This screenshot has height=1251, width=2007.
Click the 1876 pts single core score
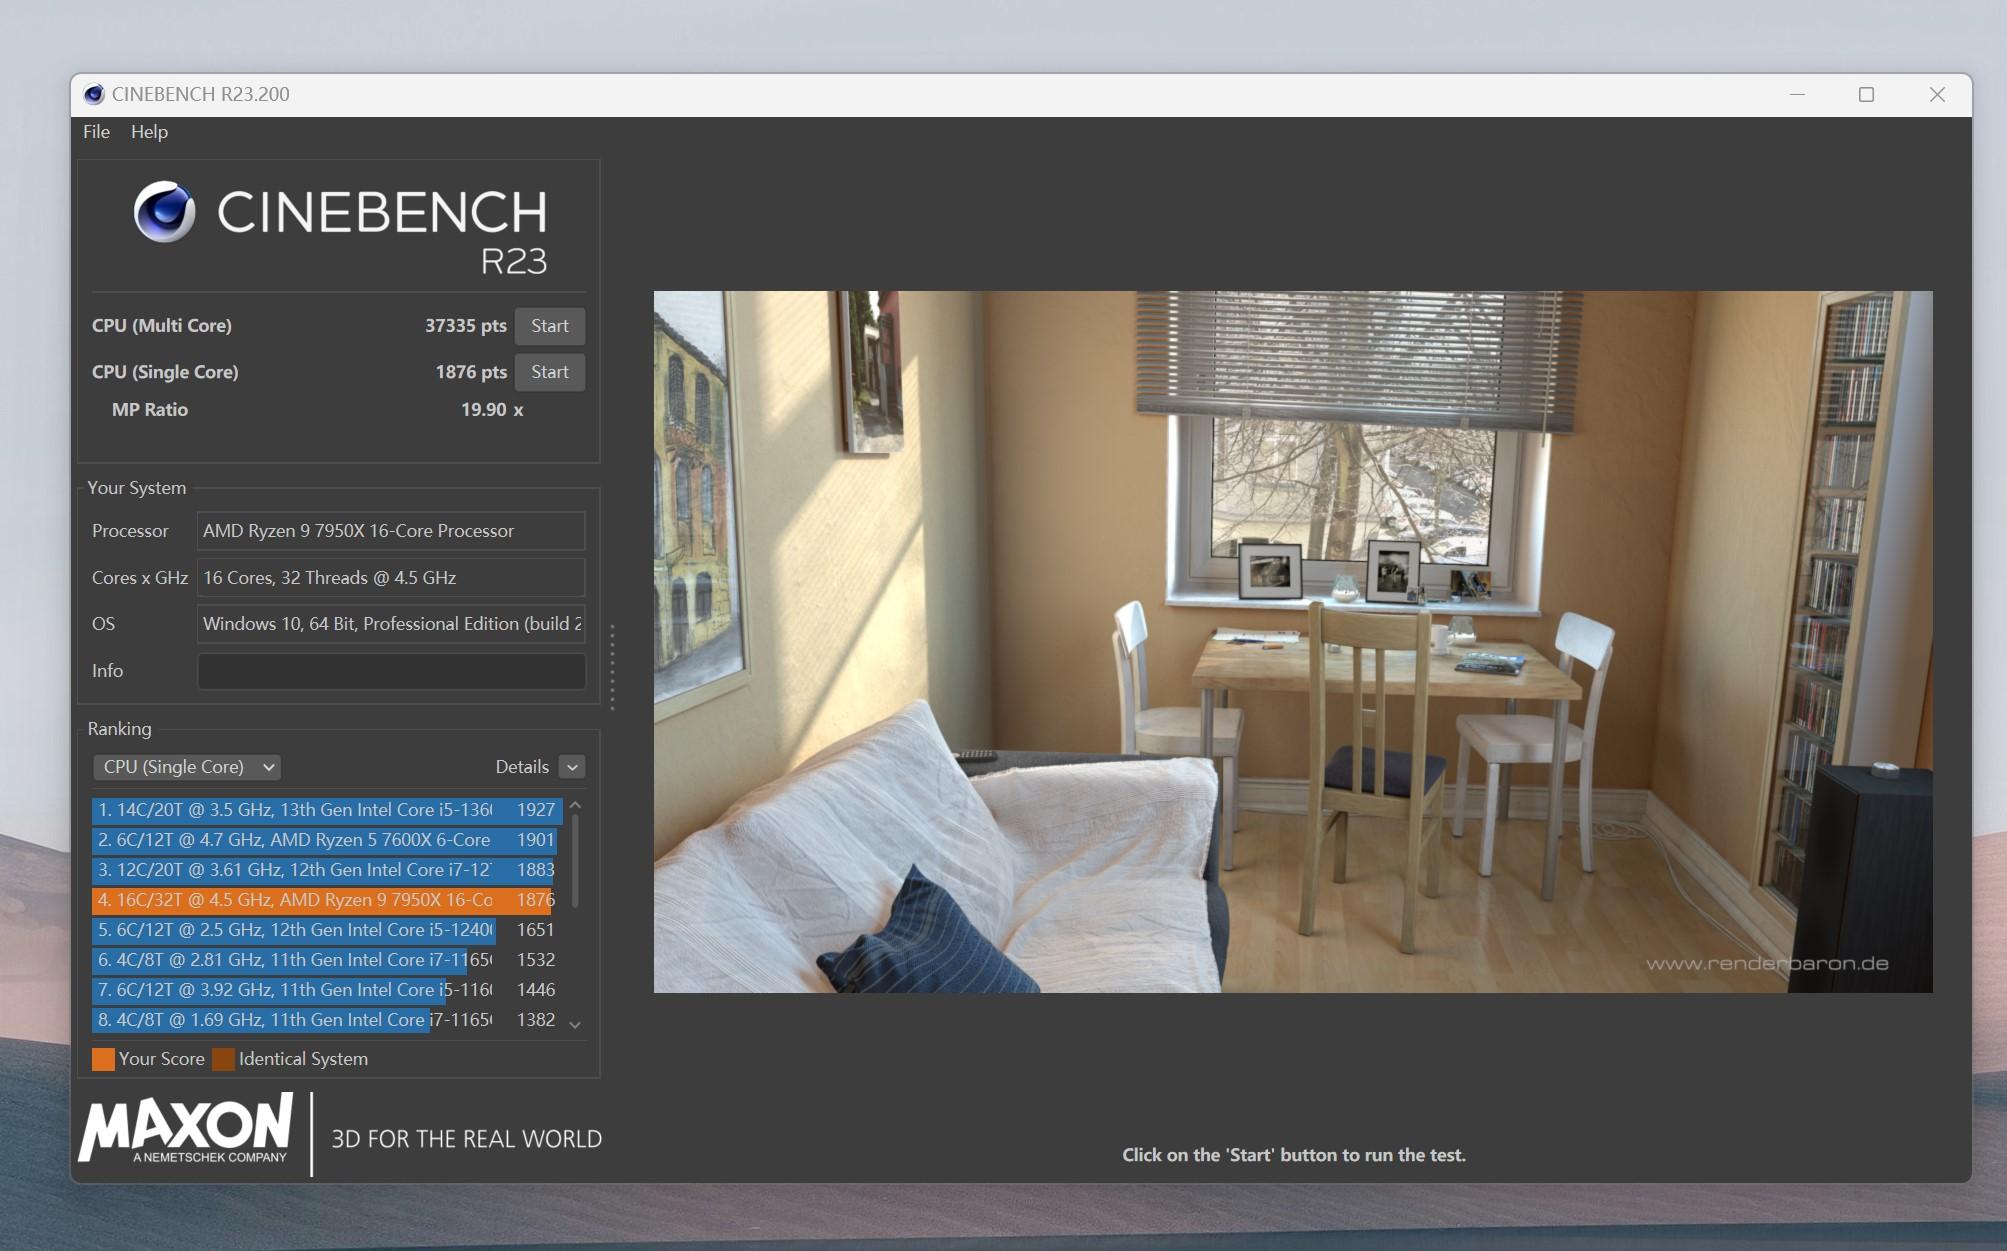(471, 372)
